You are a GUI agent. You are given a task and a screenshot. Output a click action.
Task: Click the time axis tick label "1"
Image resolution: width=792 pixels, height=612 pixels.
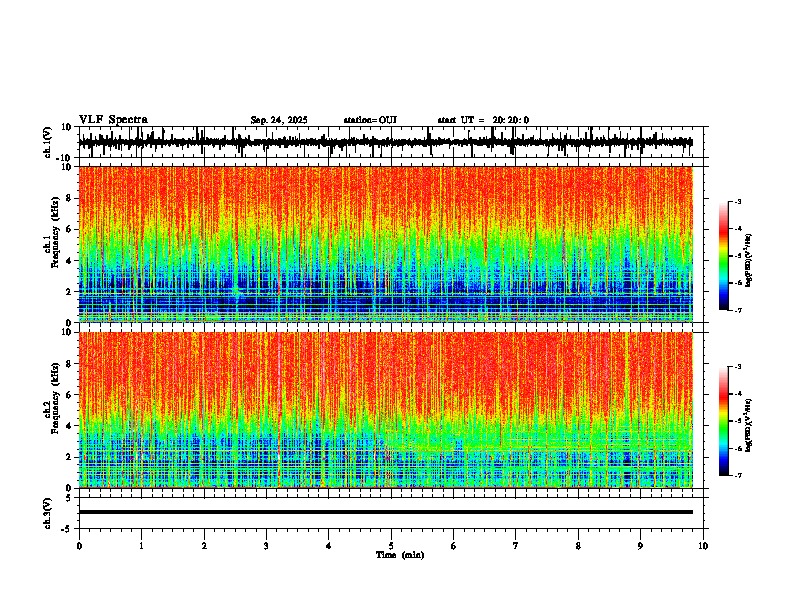coord(141,546)
